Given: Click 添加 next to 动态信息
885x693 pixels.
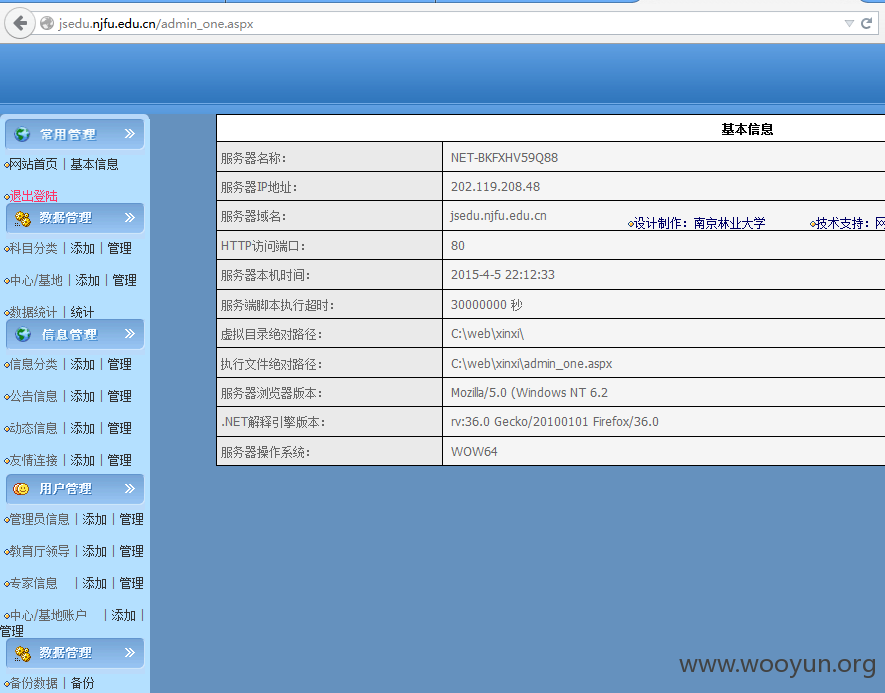Looking at the screenshot, I should 82,428.
